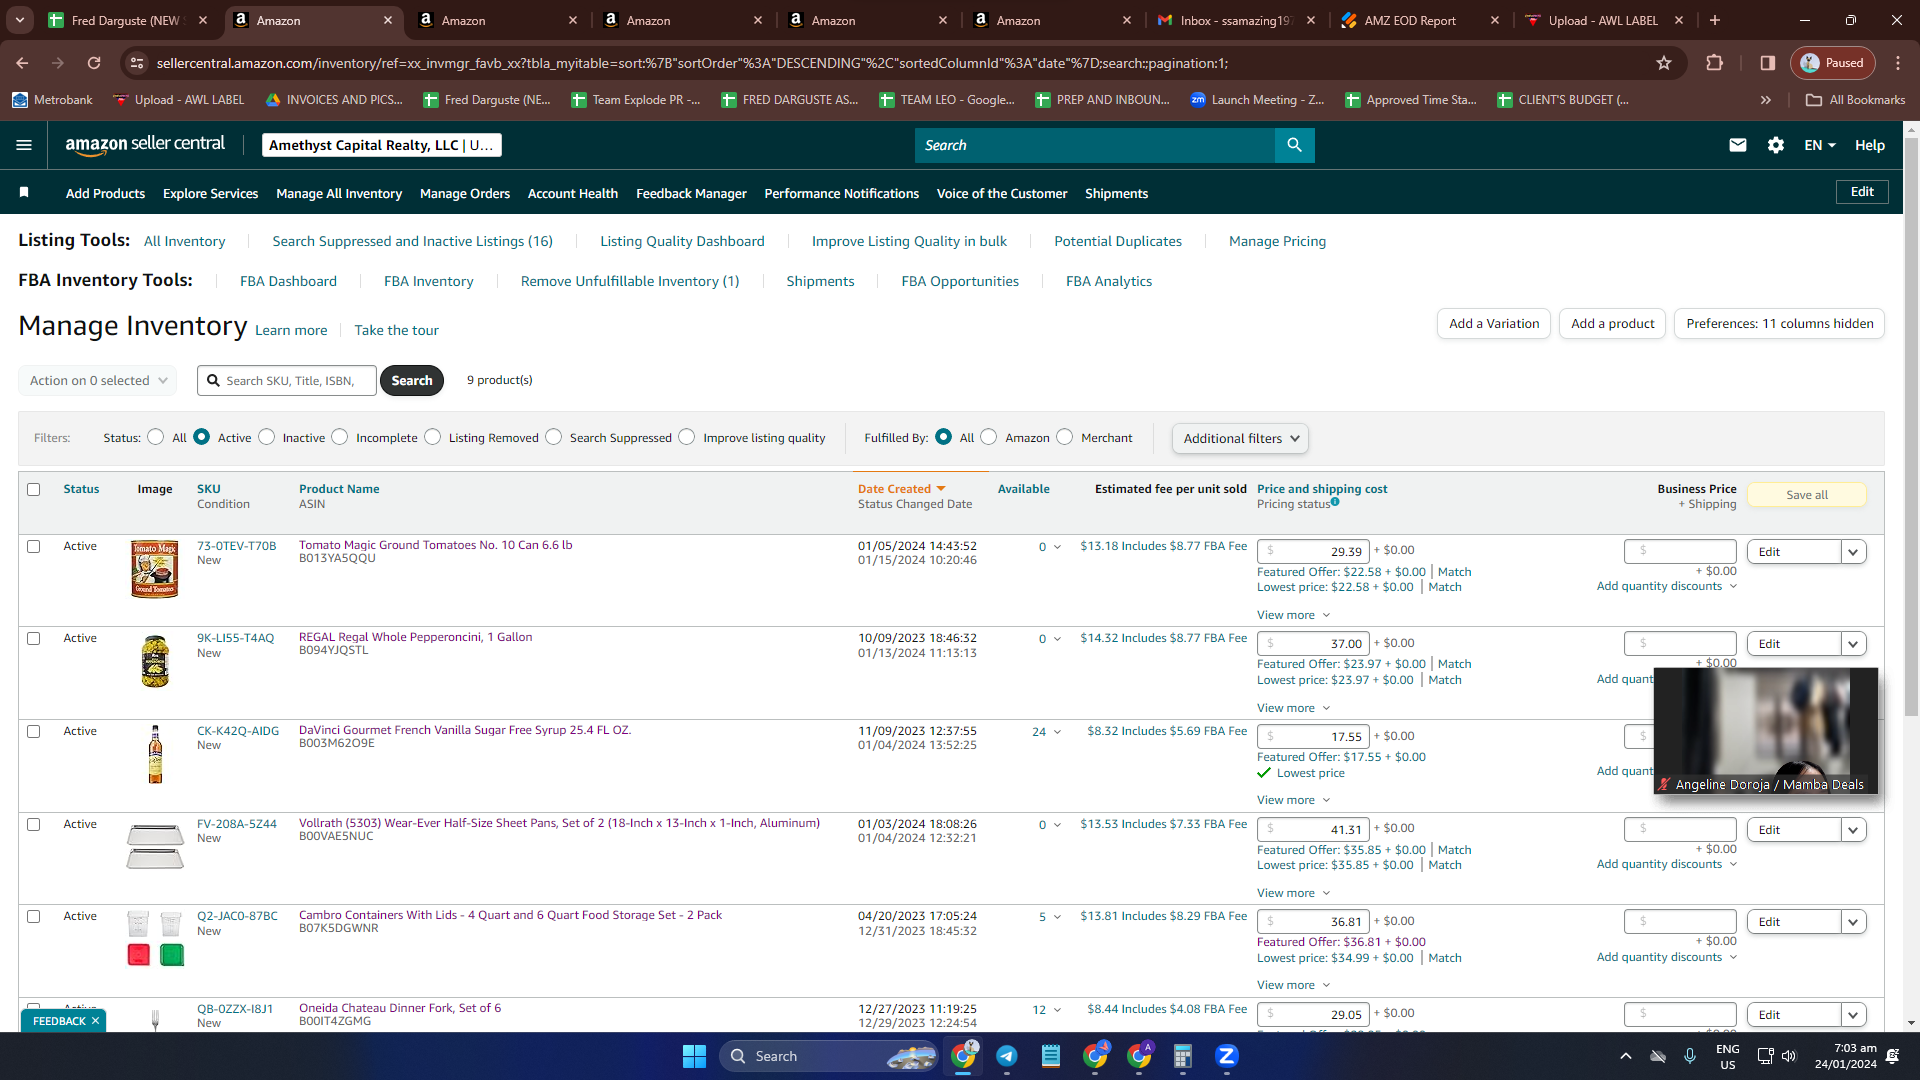
Task: Select the DaVinci Syrup row checkbox
Action: [x=34, y=732]
